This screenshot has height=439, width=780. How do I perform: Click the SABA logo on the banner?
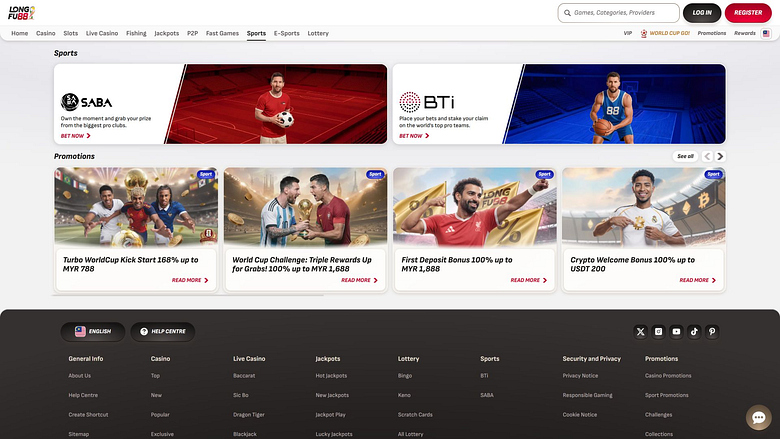coord(87,102)
